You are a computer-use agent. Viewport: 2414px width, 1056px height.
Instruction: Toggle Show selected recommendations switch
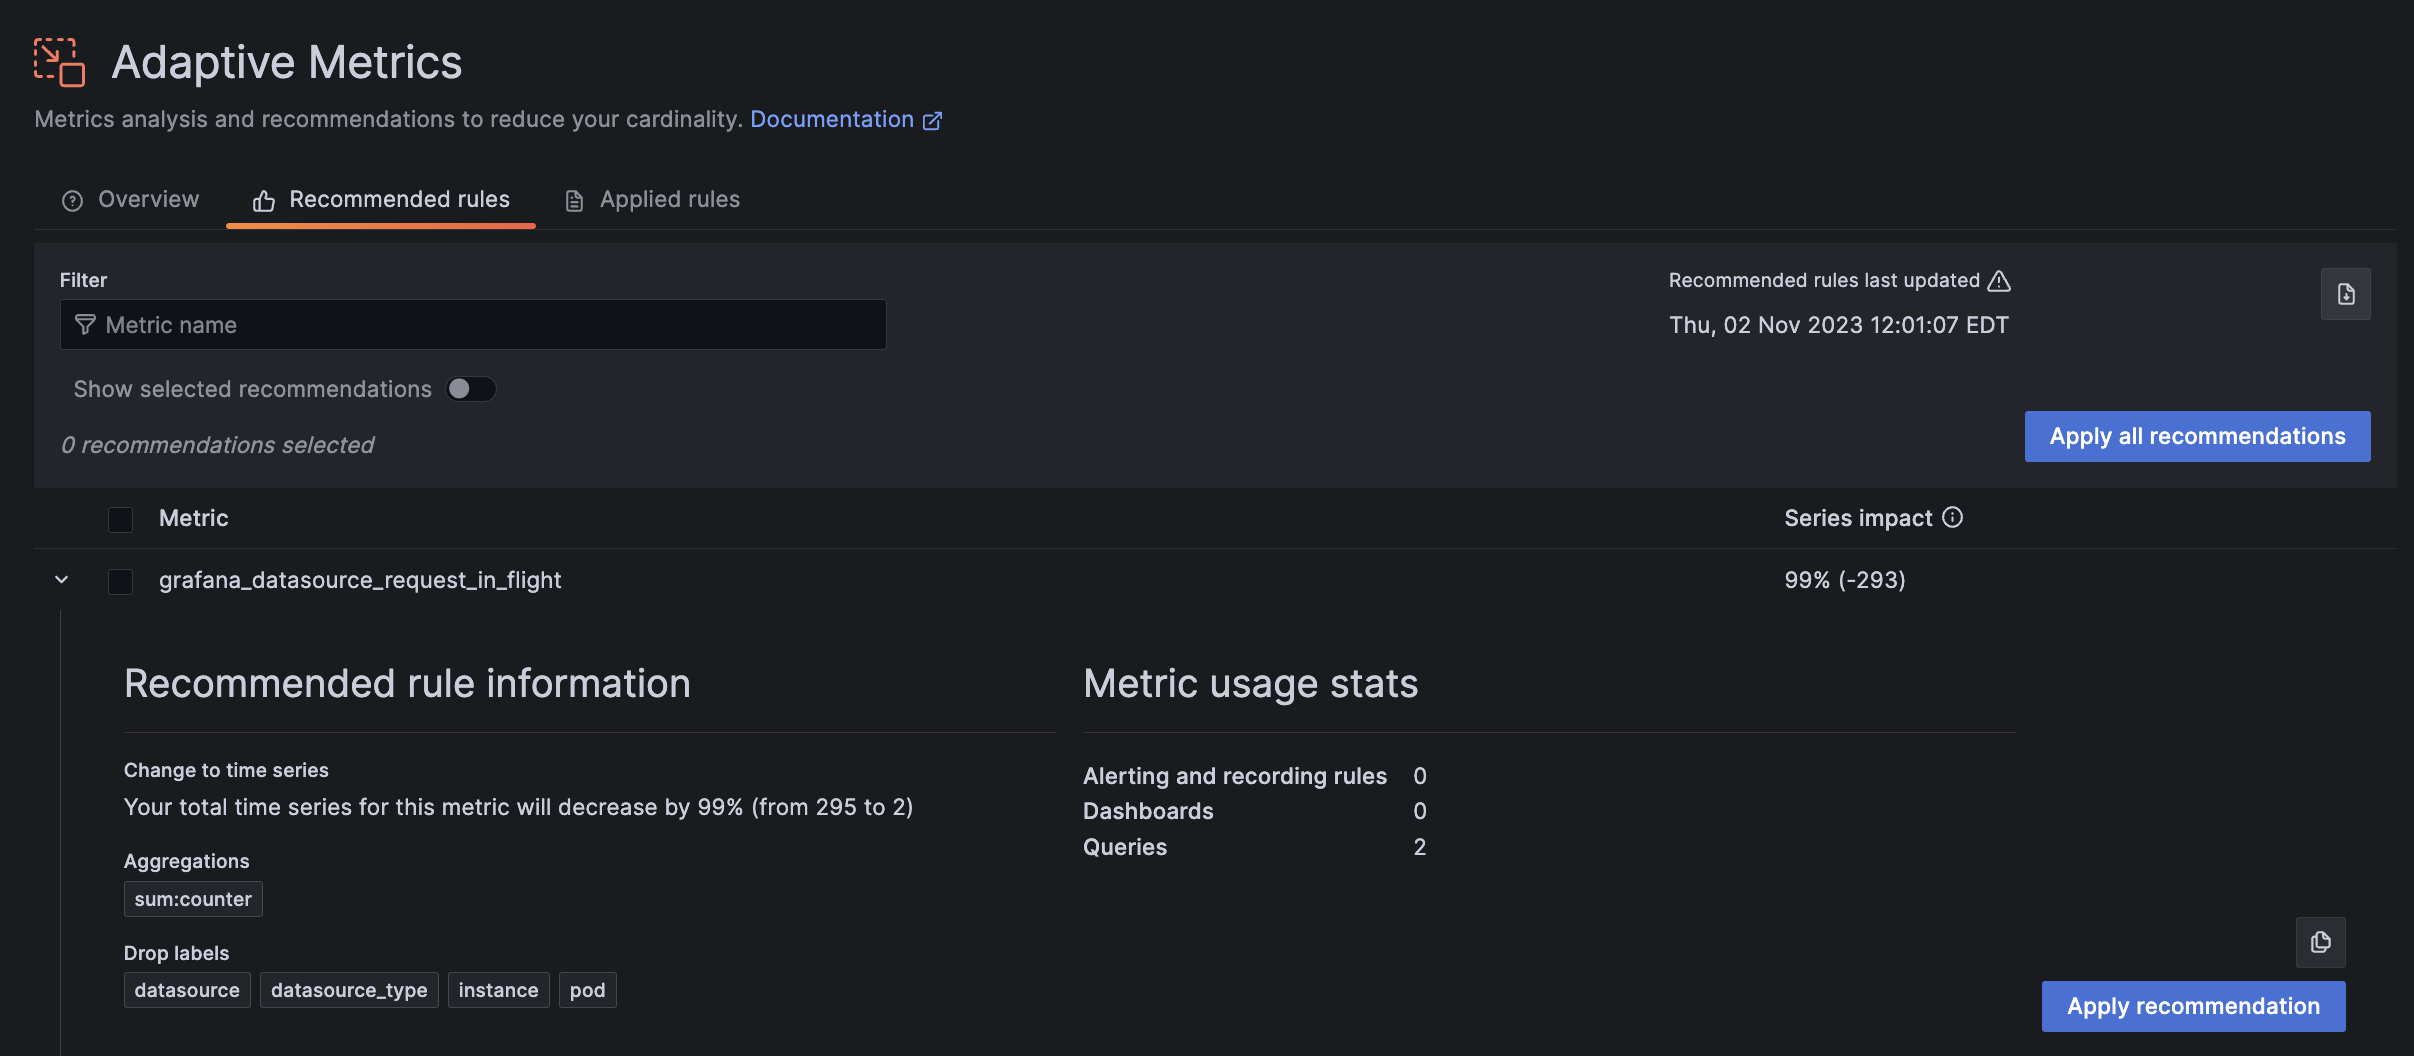[x=471, y=389]
